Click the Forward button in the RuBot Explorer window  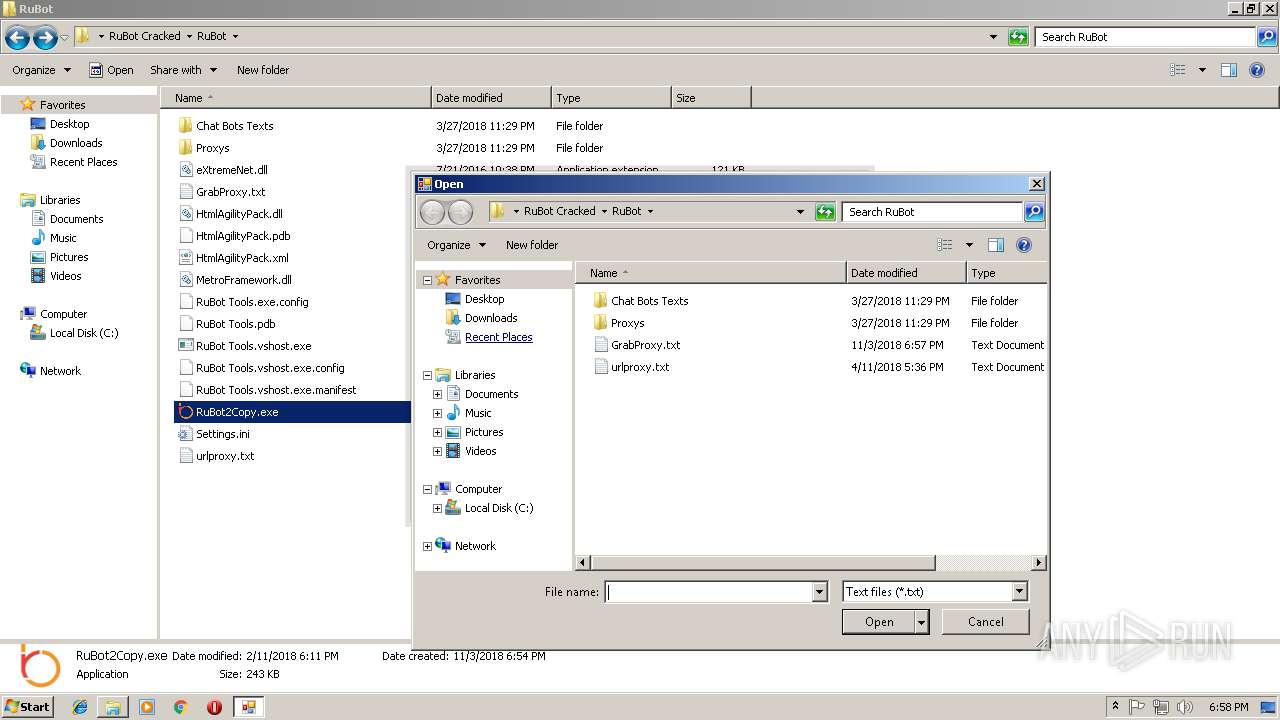click(x=45, y=38)
